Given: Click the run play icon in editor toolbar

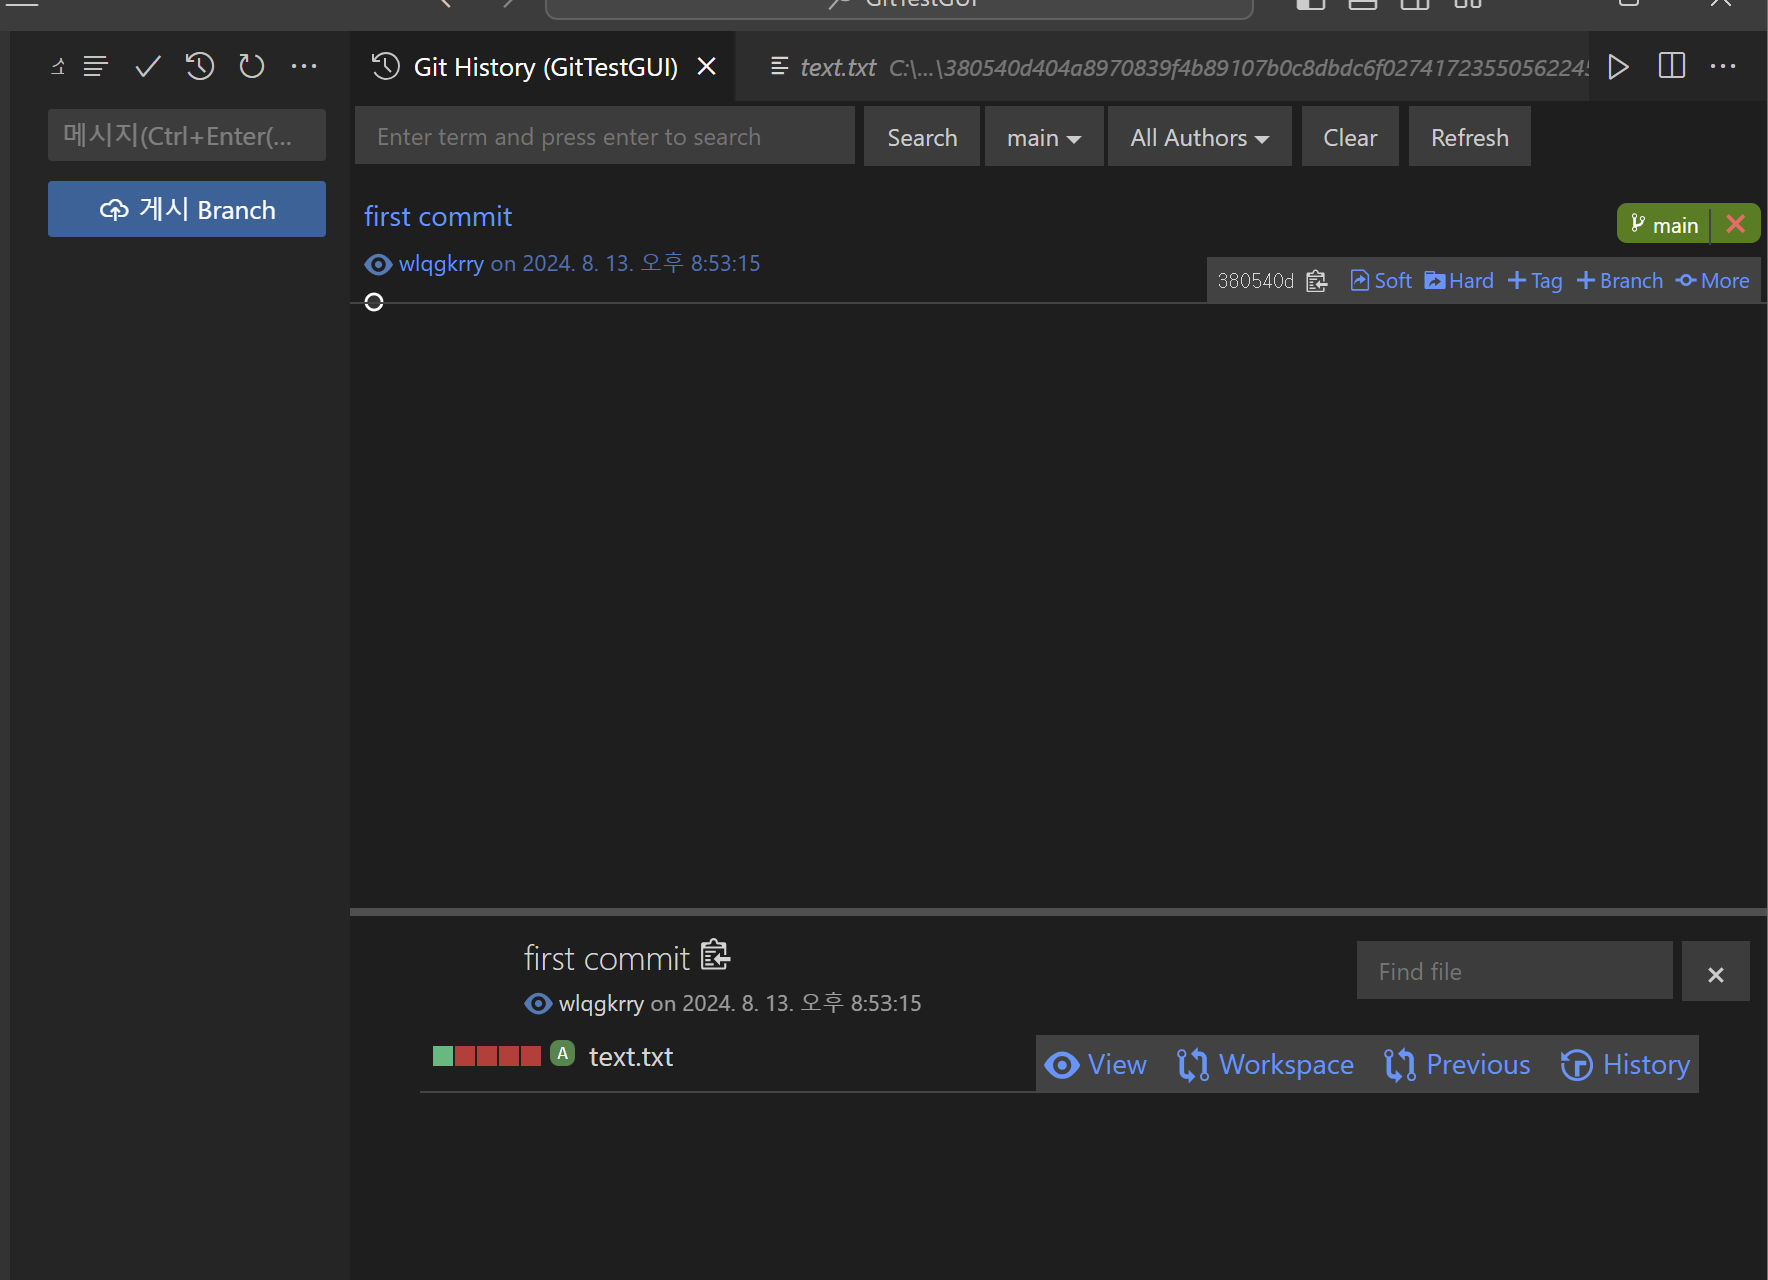Looking at the screenshot, I should [1618, 67].
